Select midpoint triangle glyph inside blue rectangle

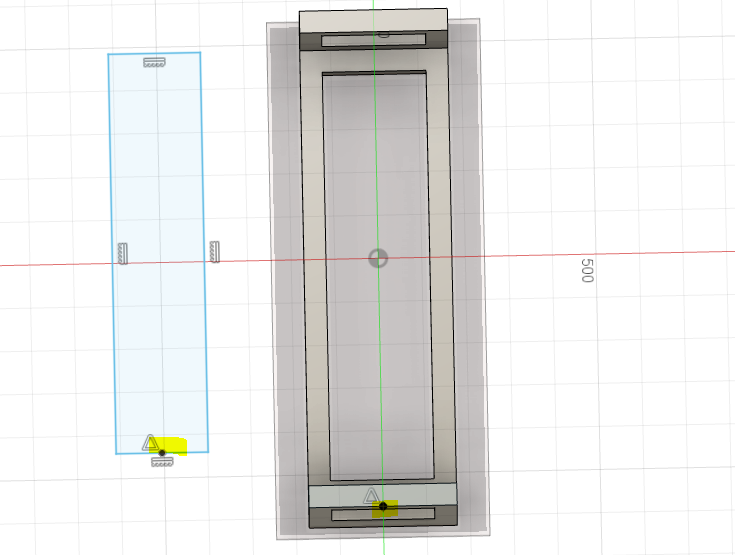[x=150, y=443]
